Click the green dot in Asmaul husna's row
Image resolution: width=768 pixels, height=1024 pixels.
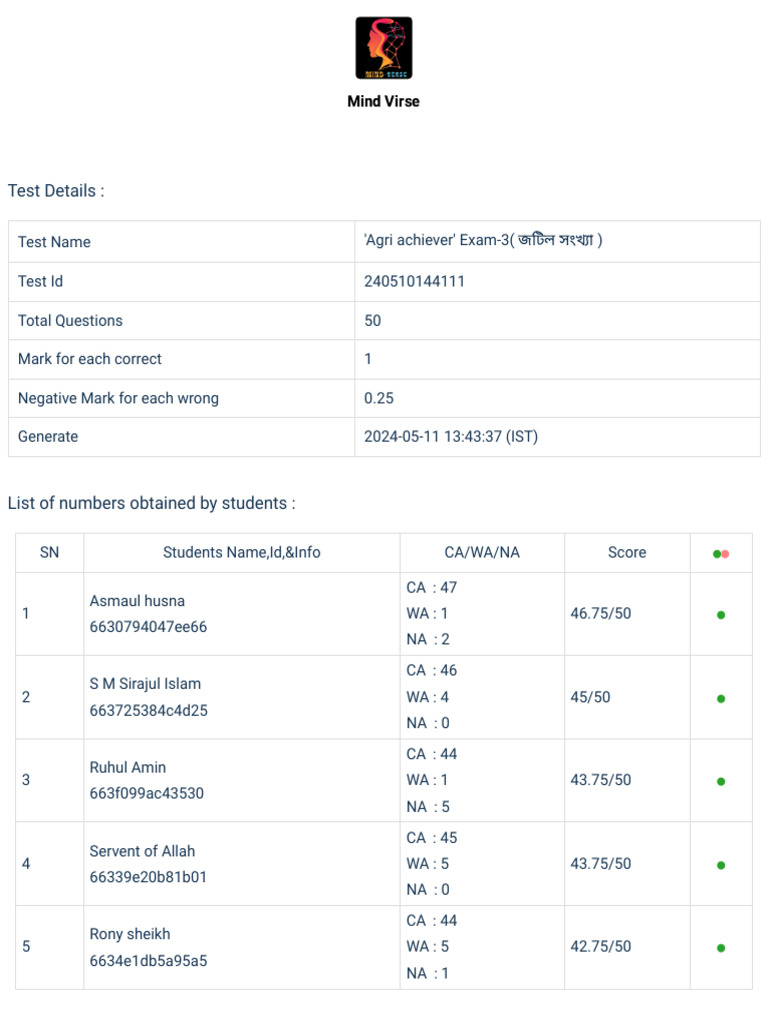pyautogui.click(x=721, y=615)
